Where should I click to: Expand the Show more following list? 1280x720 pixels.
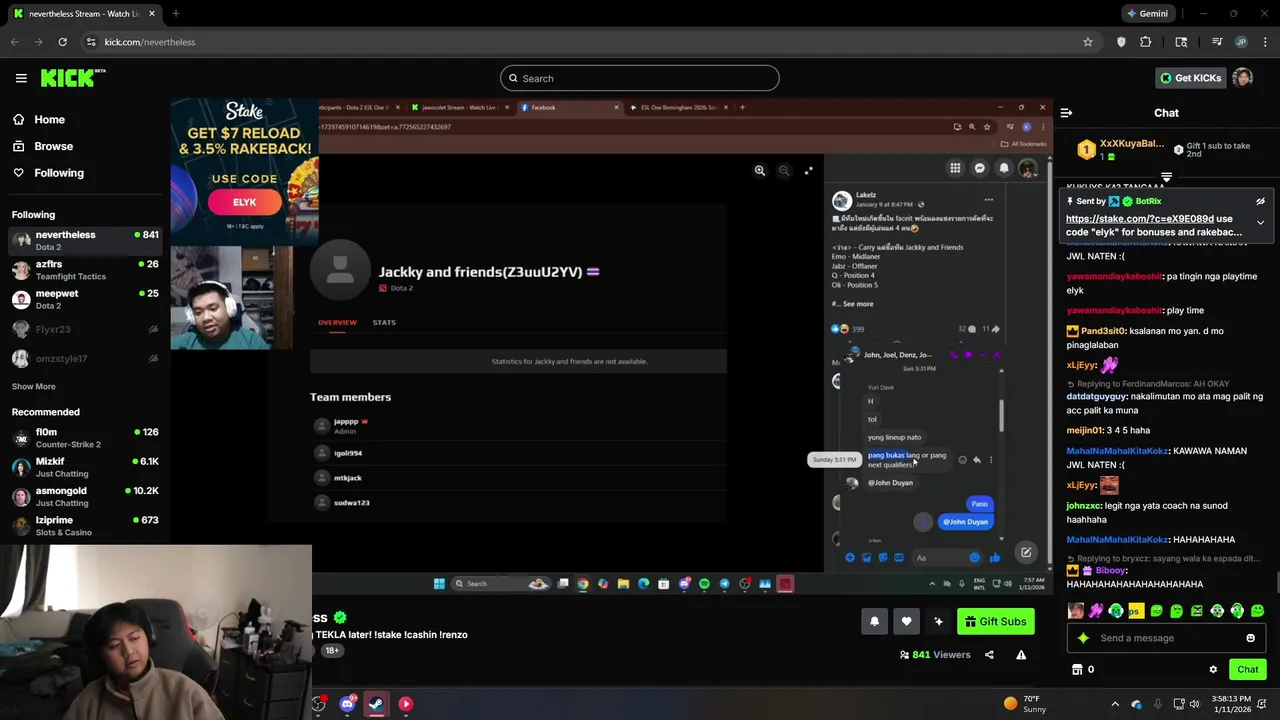click(34, 386)
